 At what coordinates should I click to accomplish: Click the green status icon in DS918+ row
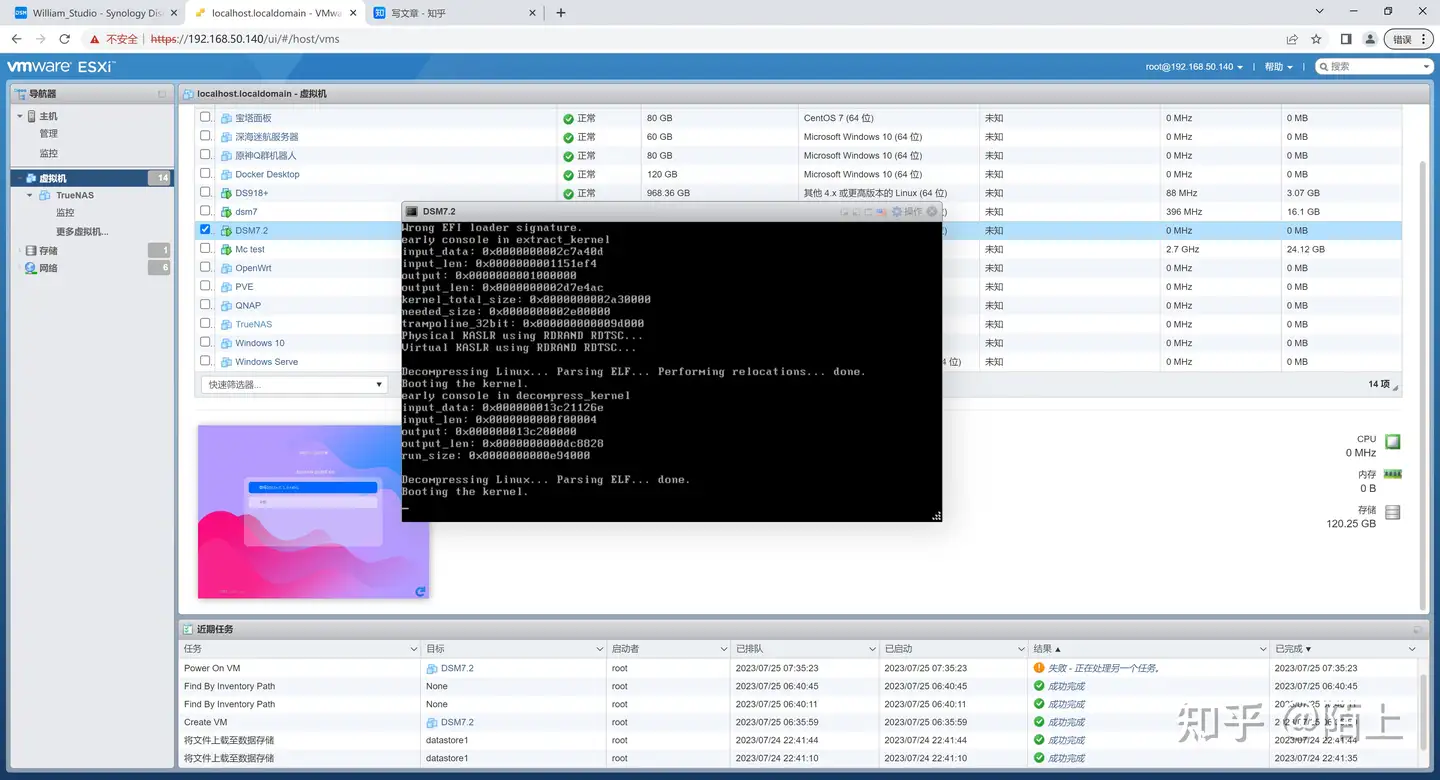pyautogui.click(x=568, y=193)
